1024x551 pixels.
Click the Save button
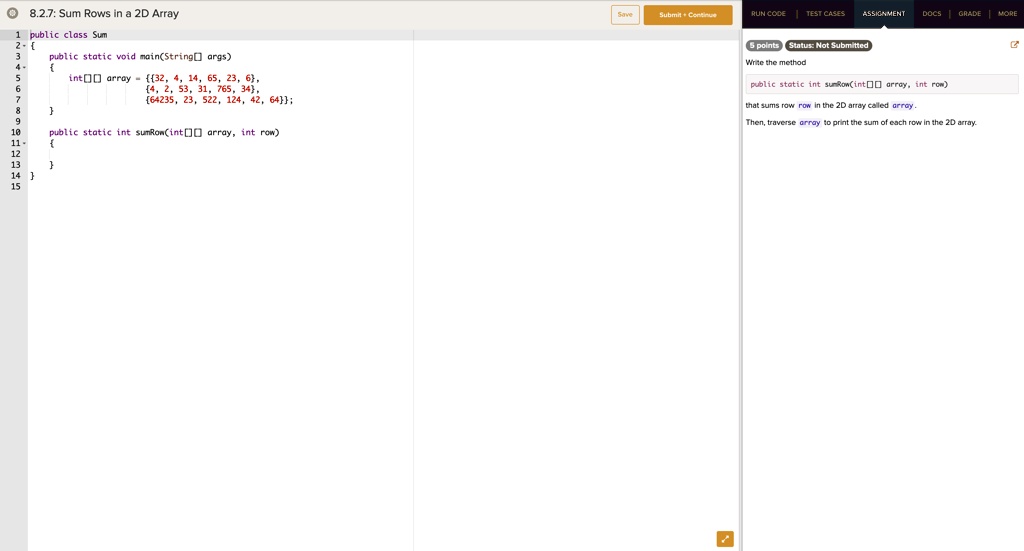click(x=625, y=14)
